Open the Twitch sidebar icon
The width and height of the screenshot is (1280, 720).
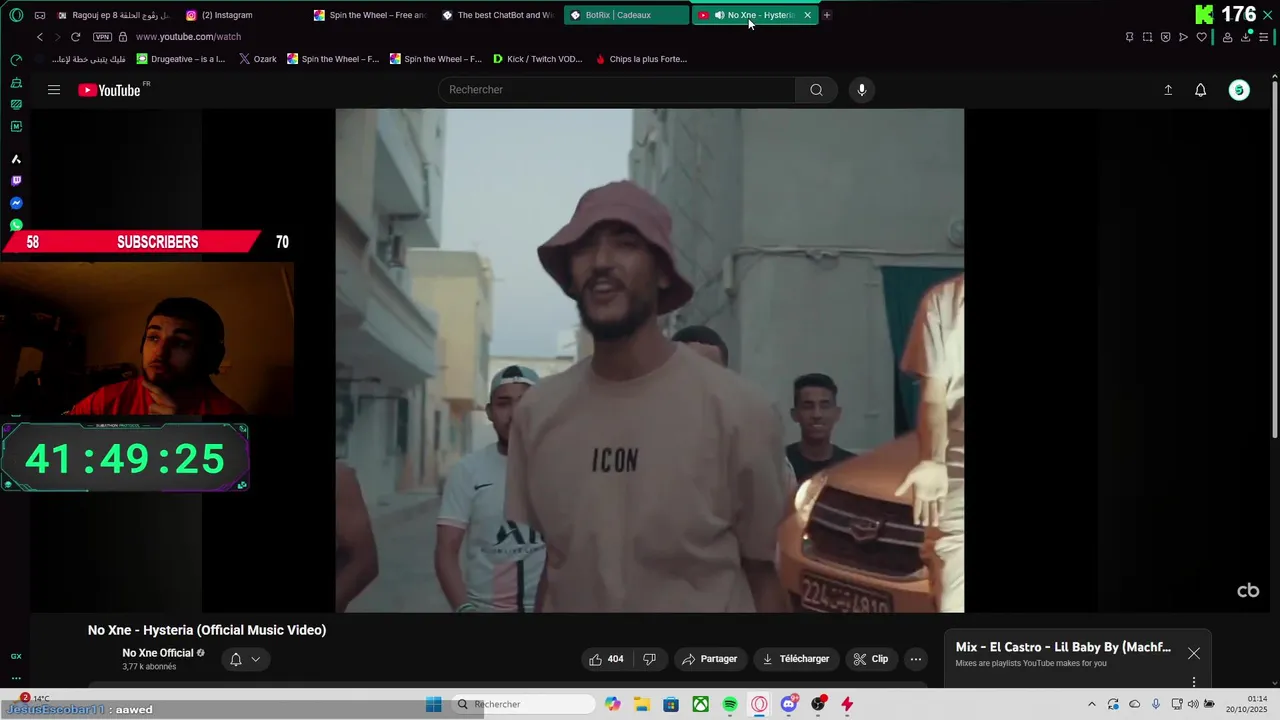point(16,181)
